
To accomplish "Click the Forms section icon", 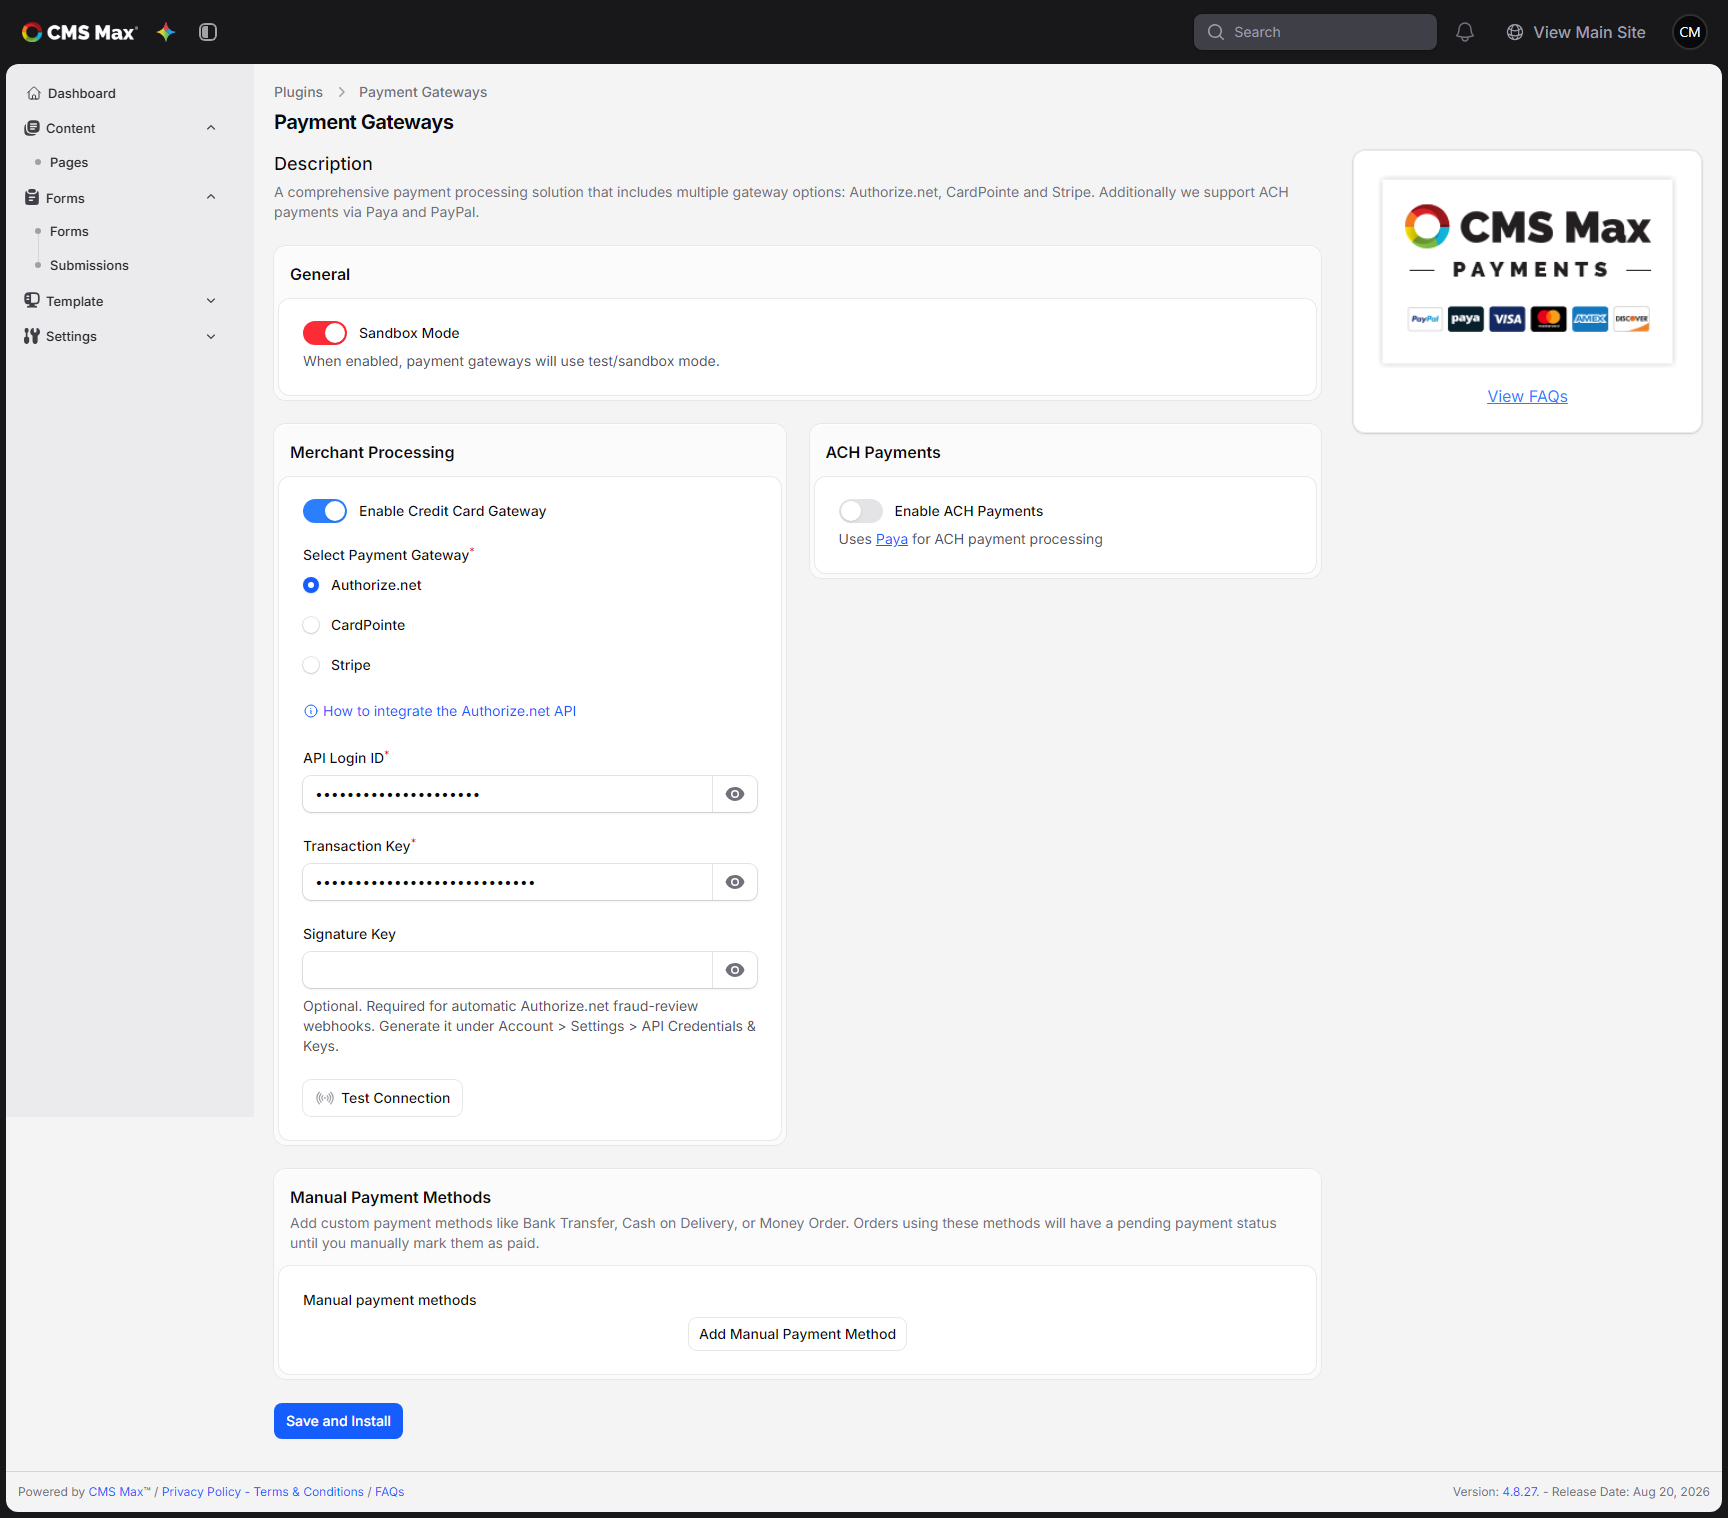I will [x=32, y=198].
